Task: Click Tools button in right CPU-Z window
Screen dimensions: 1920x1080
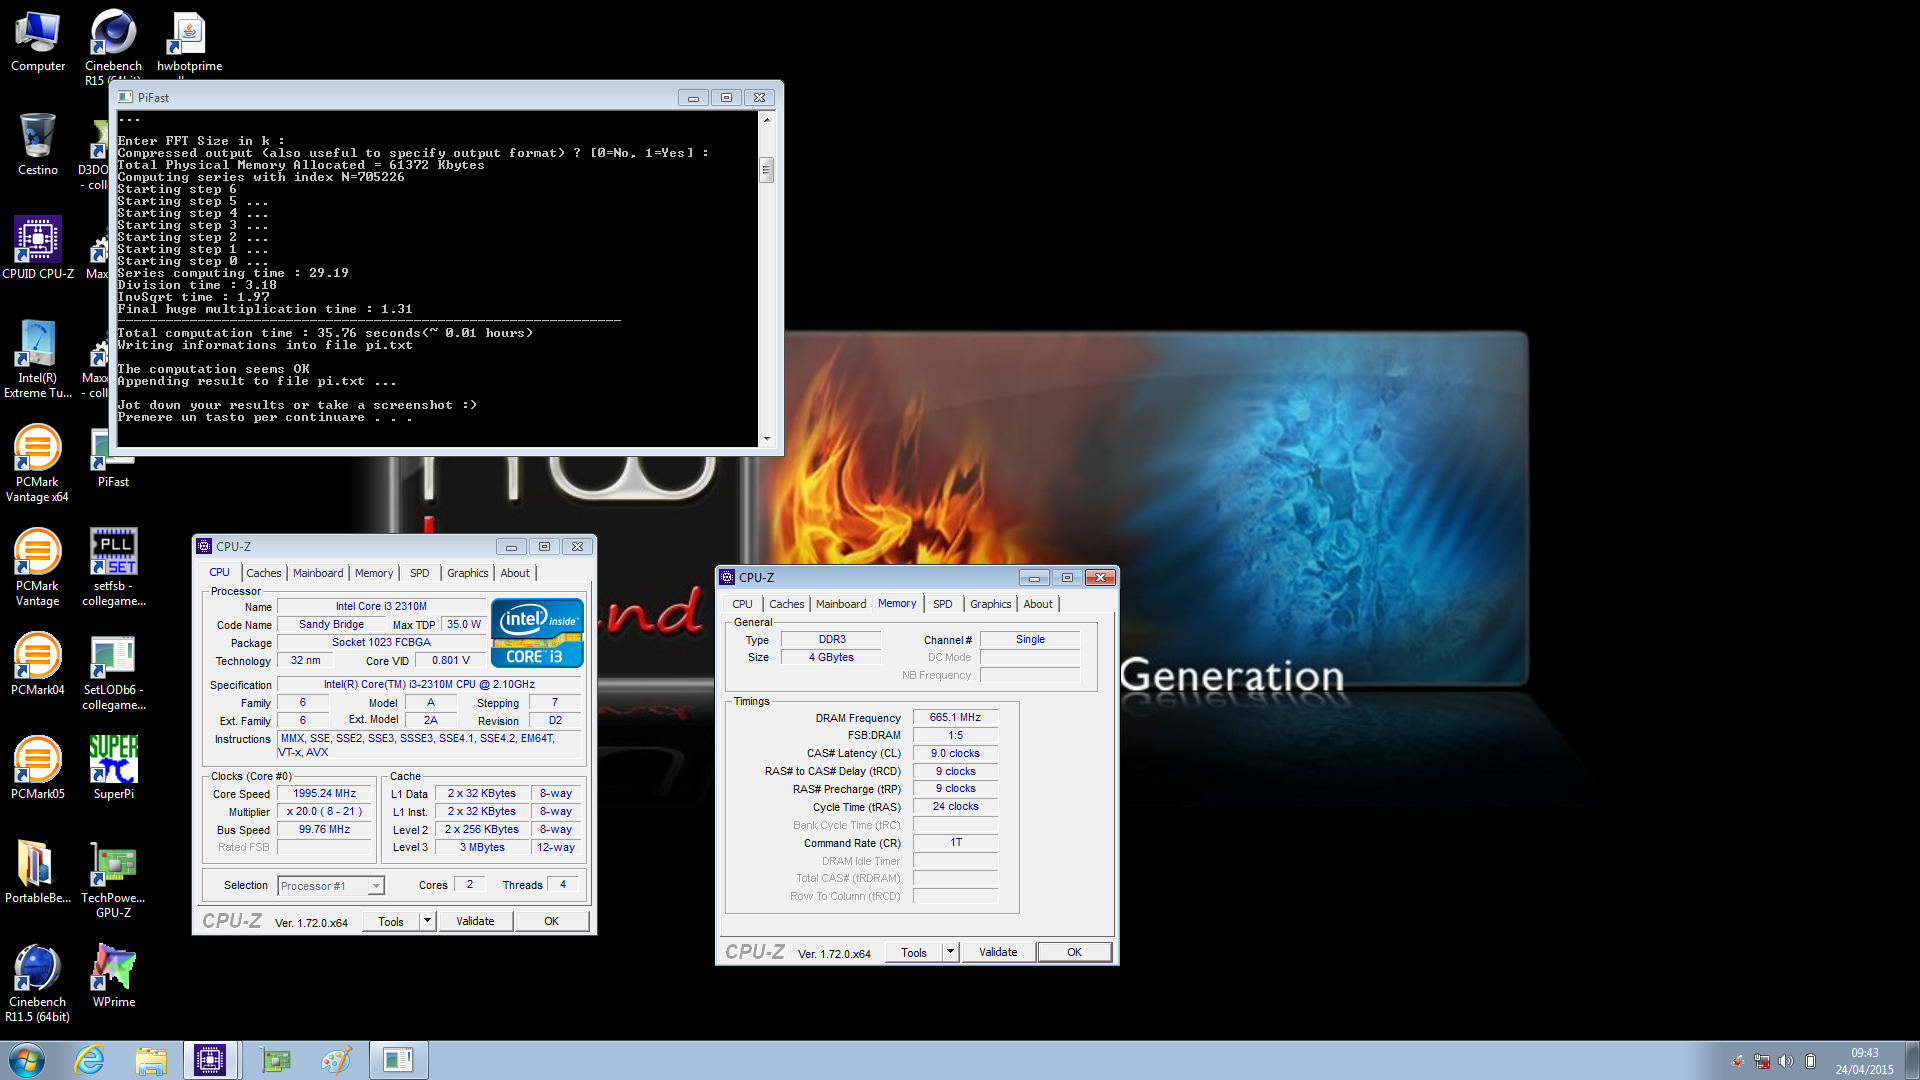Action: click(914, 952)
